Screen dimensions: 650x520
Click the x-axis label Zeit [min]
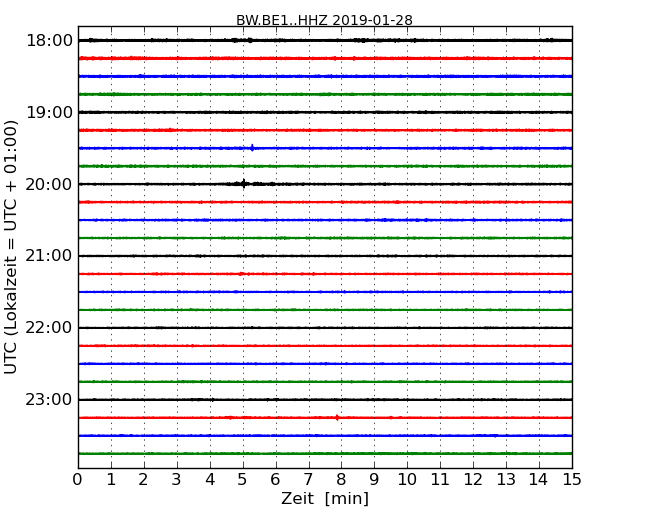tap(325, 498)
